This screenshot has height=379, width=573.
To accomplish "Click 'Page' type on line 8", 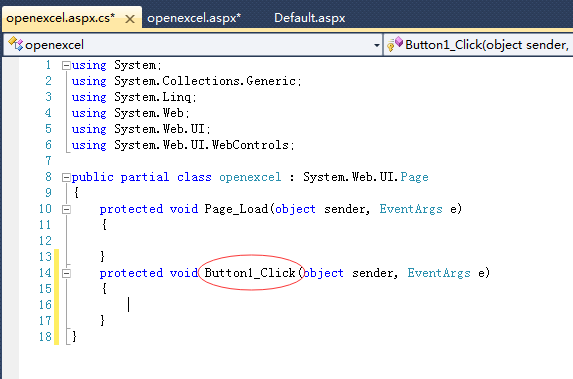I will (x=414, y=177).
